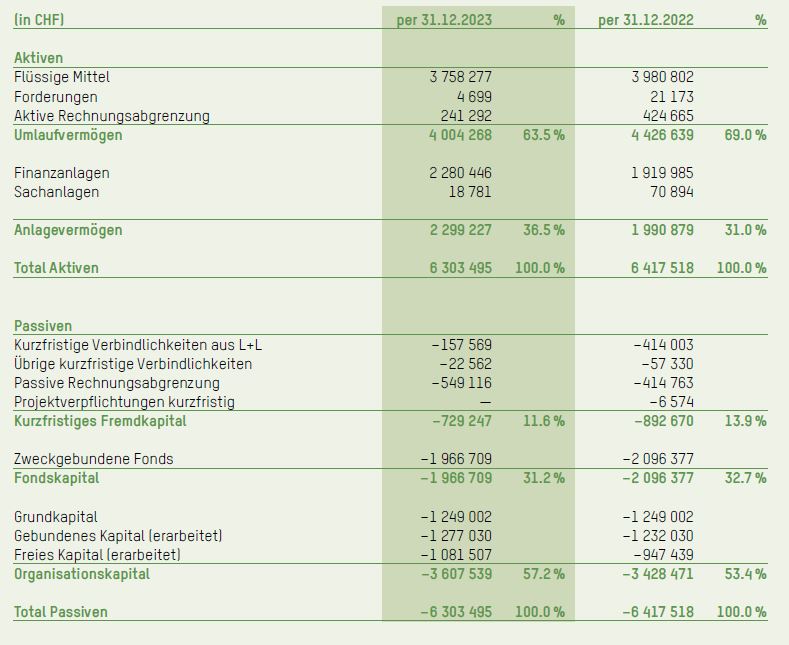Click the 2022 Sachanlagen value 70 894
This screenshot has height=645, width=789.
click(671, 192)
